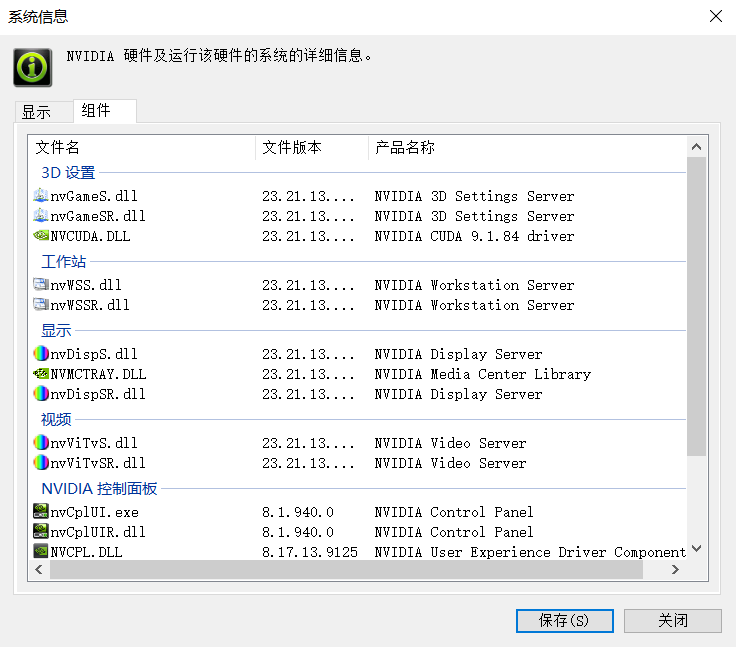This screenshot has width=736, height=647.
Task: Sort by the 产品名称 column header
Action: coord(527,147)
